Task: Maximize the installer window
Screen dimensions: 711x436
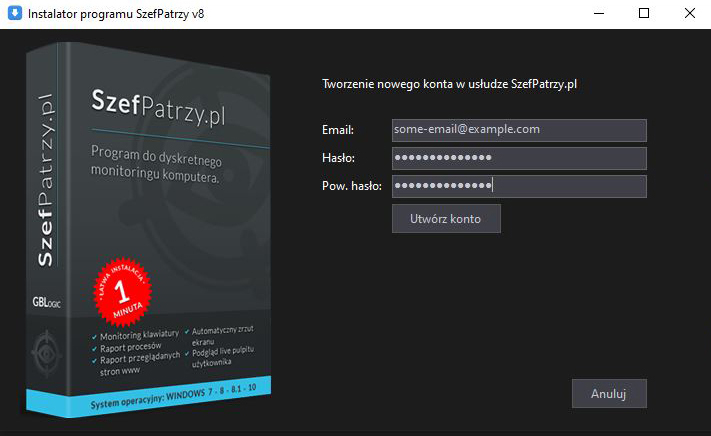Action: pos(644,14)
